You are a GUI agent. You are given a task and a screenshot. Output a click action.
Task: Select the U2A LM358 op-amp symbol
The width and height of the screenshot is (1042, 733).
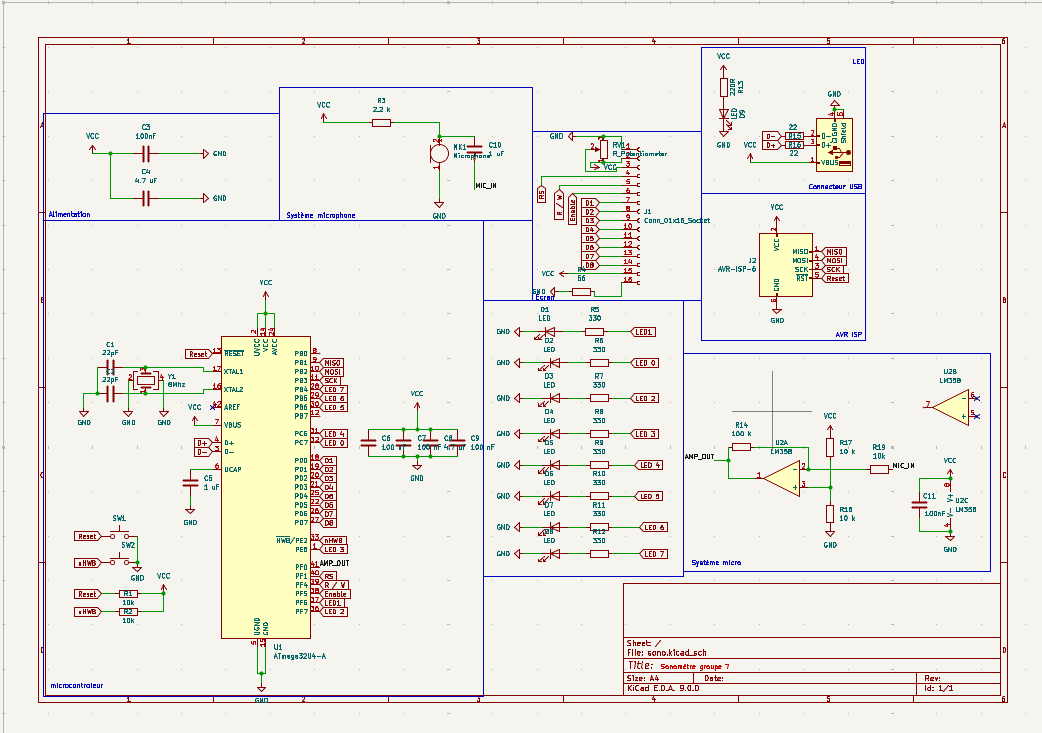point(780,477)
